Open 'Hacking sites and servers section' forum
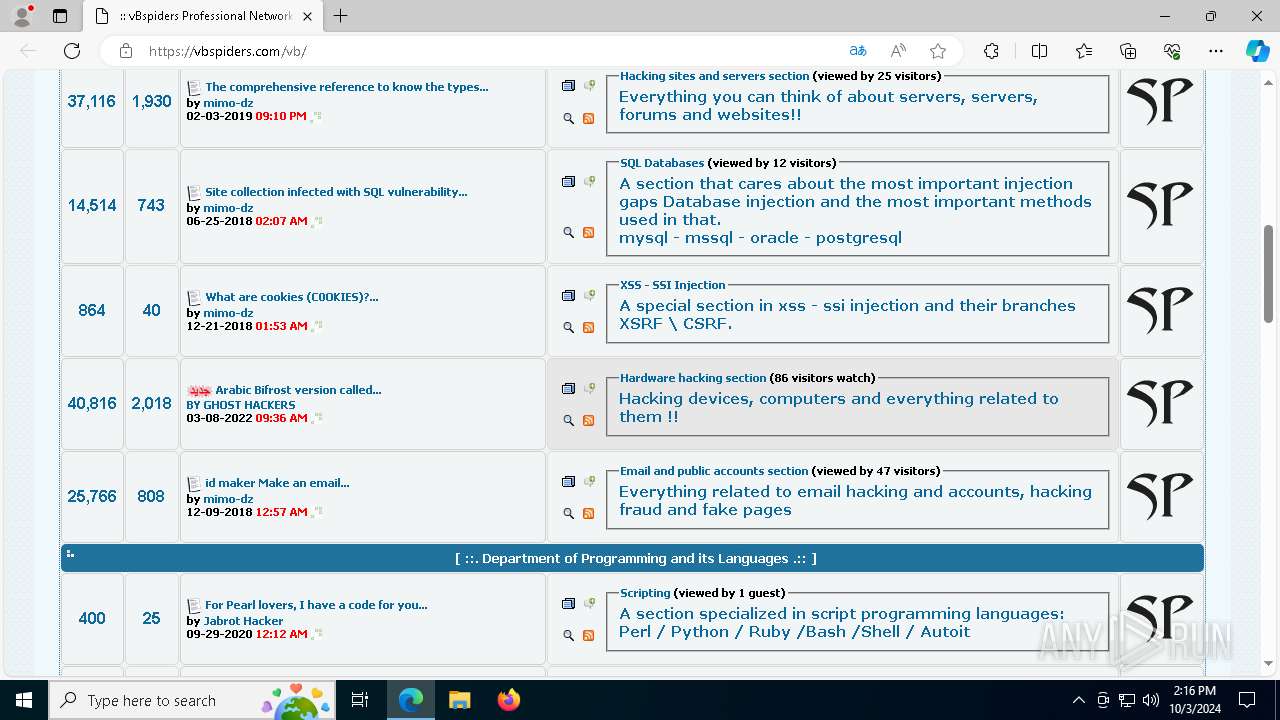 click(x=715, y=76)
